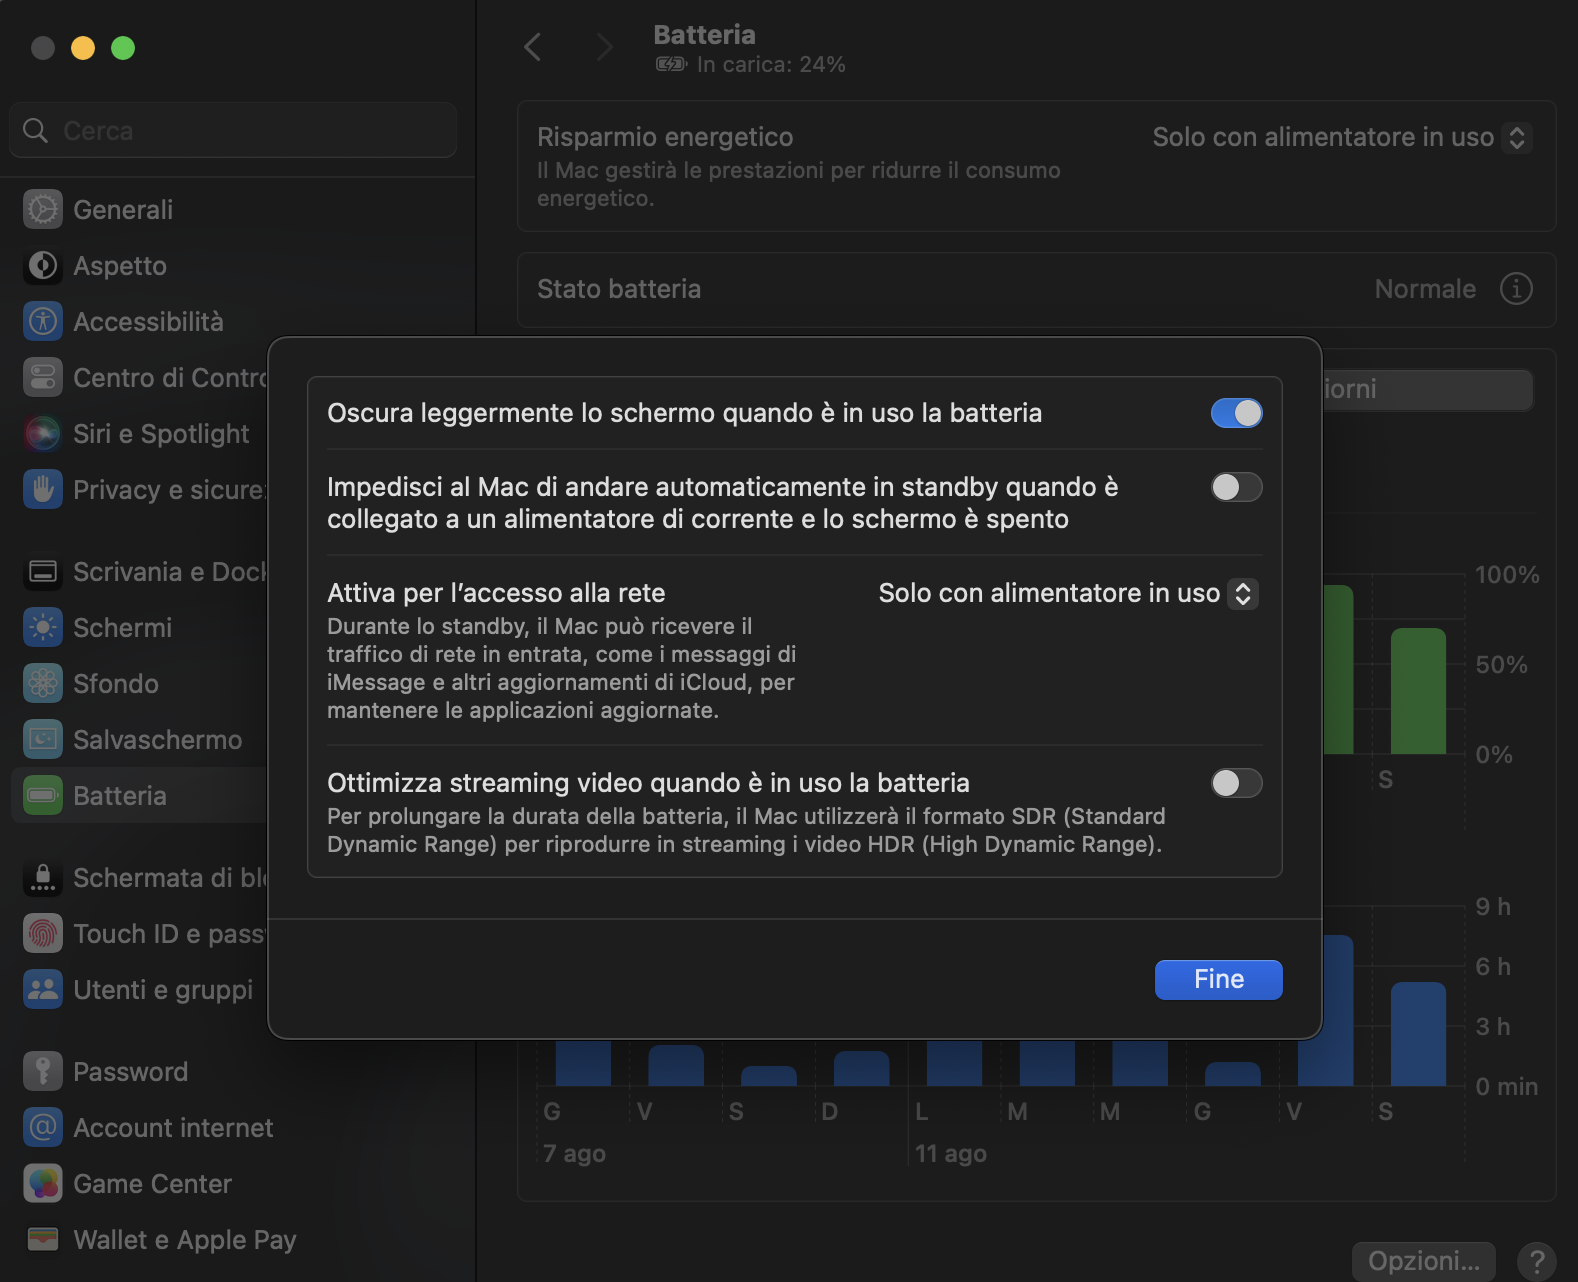Open the Account internet at-sign icon
The height and width of the screenshot is (1282, 1578).
42,1128
